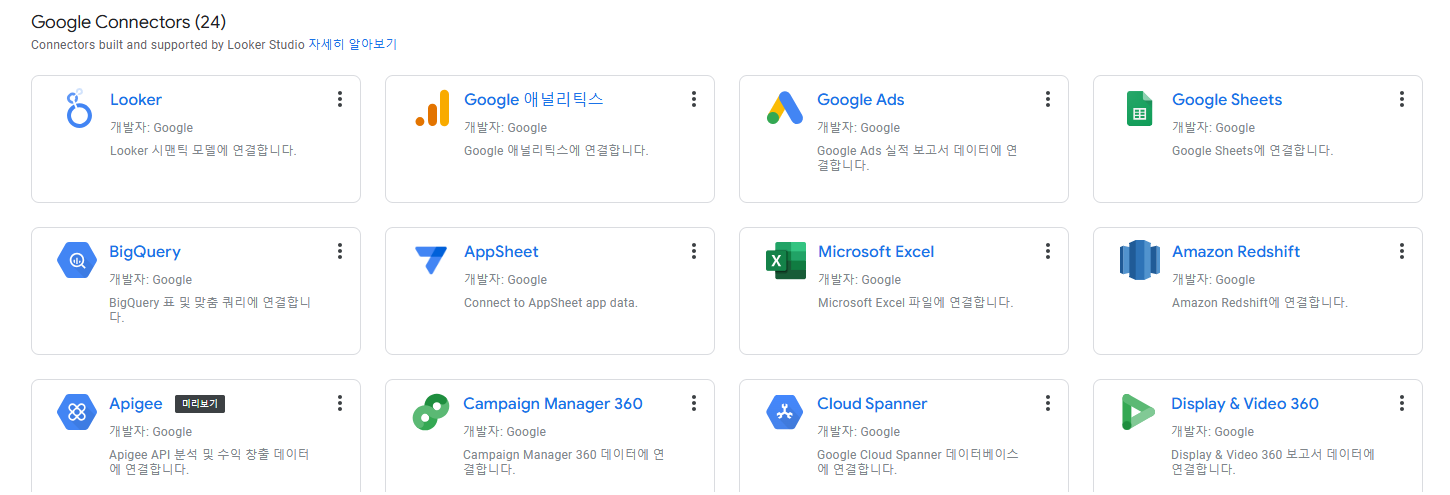Click the Google Analytics bar chart icon
This screenshot has height=495, width=1450.
pyautogui.click(x=432, y=108)
